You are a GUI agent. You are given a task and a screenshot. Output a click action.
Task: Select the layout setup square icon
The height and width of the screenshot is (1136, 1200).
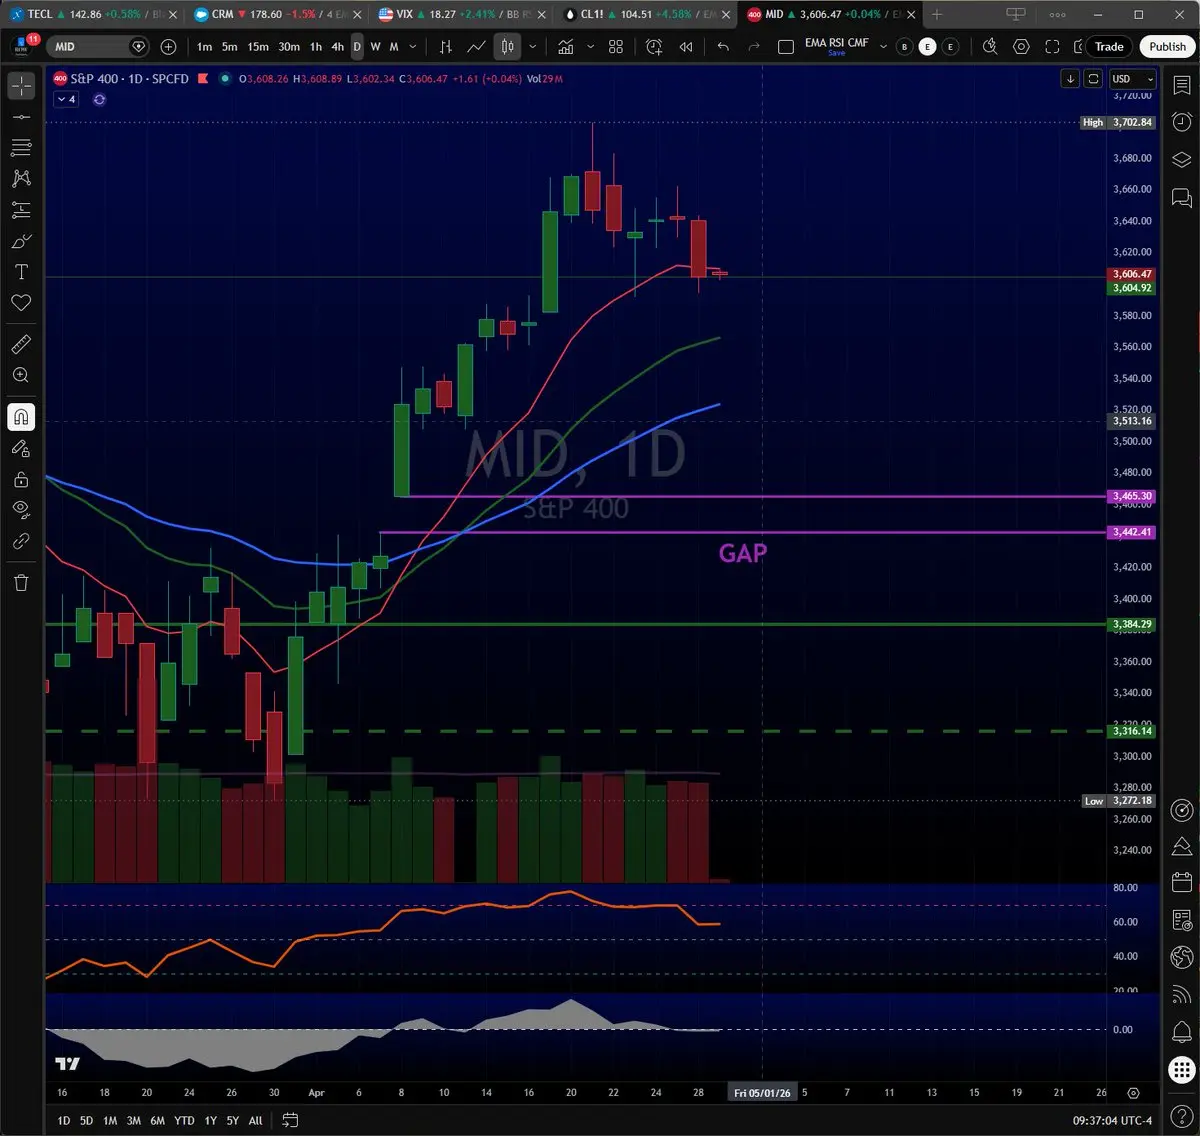(x=786, y=47)
